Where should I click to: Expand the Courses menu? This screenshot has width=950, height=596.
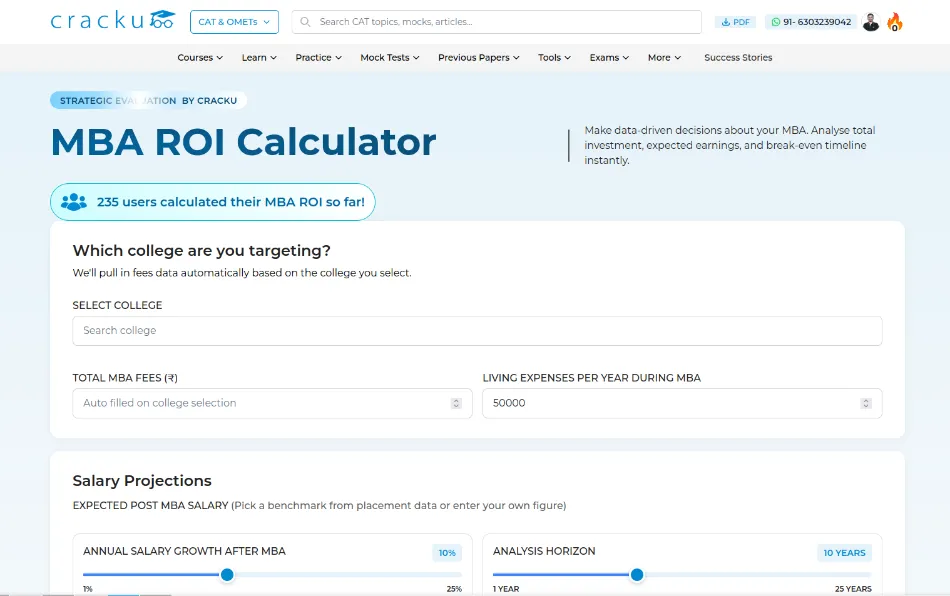[x=200, y=58]
